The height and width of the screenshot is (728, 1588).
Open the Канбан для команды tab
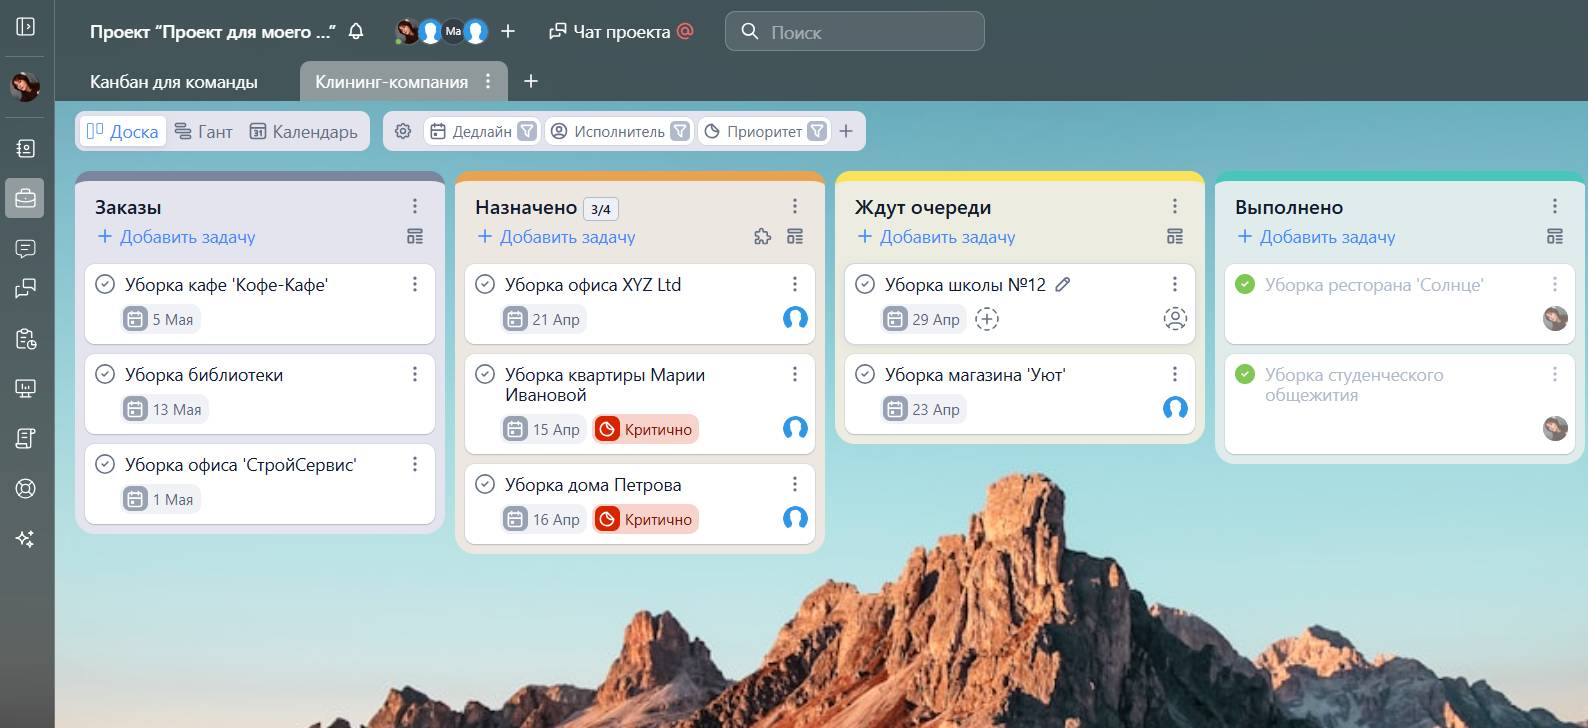point(174,82)
